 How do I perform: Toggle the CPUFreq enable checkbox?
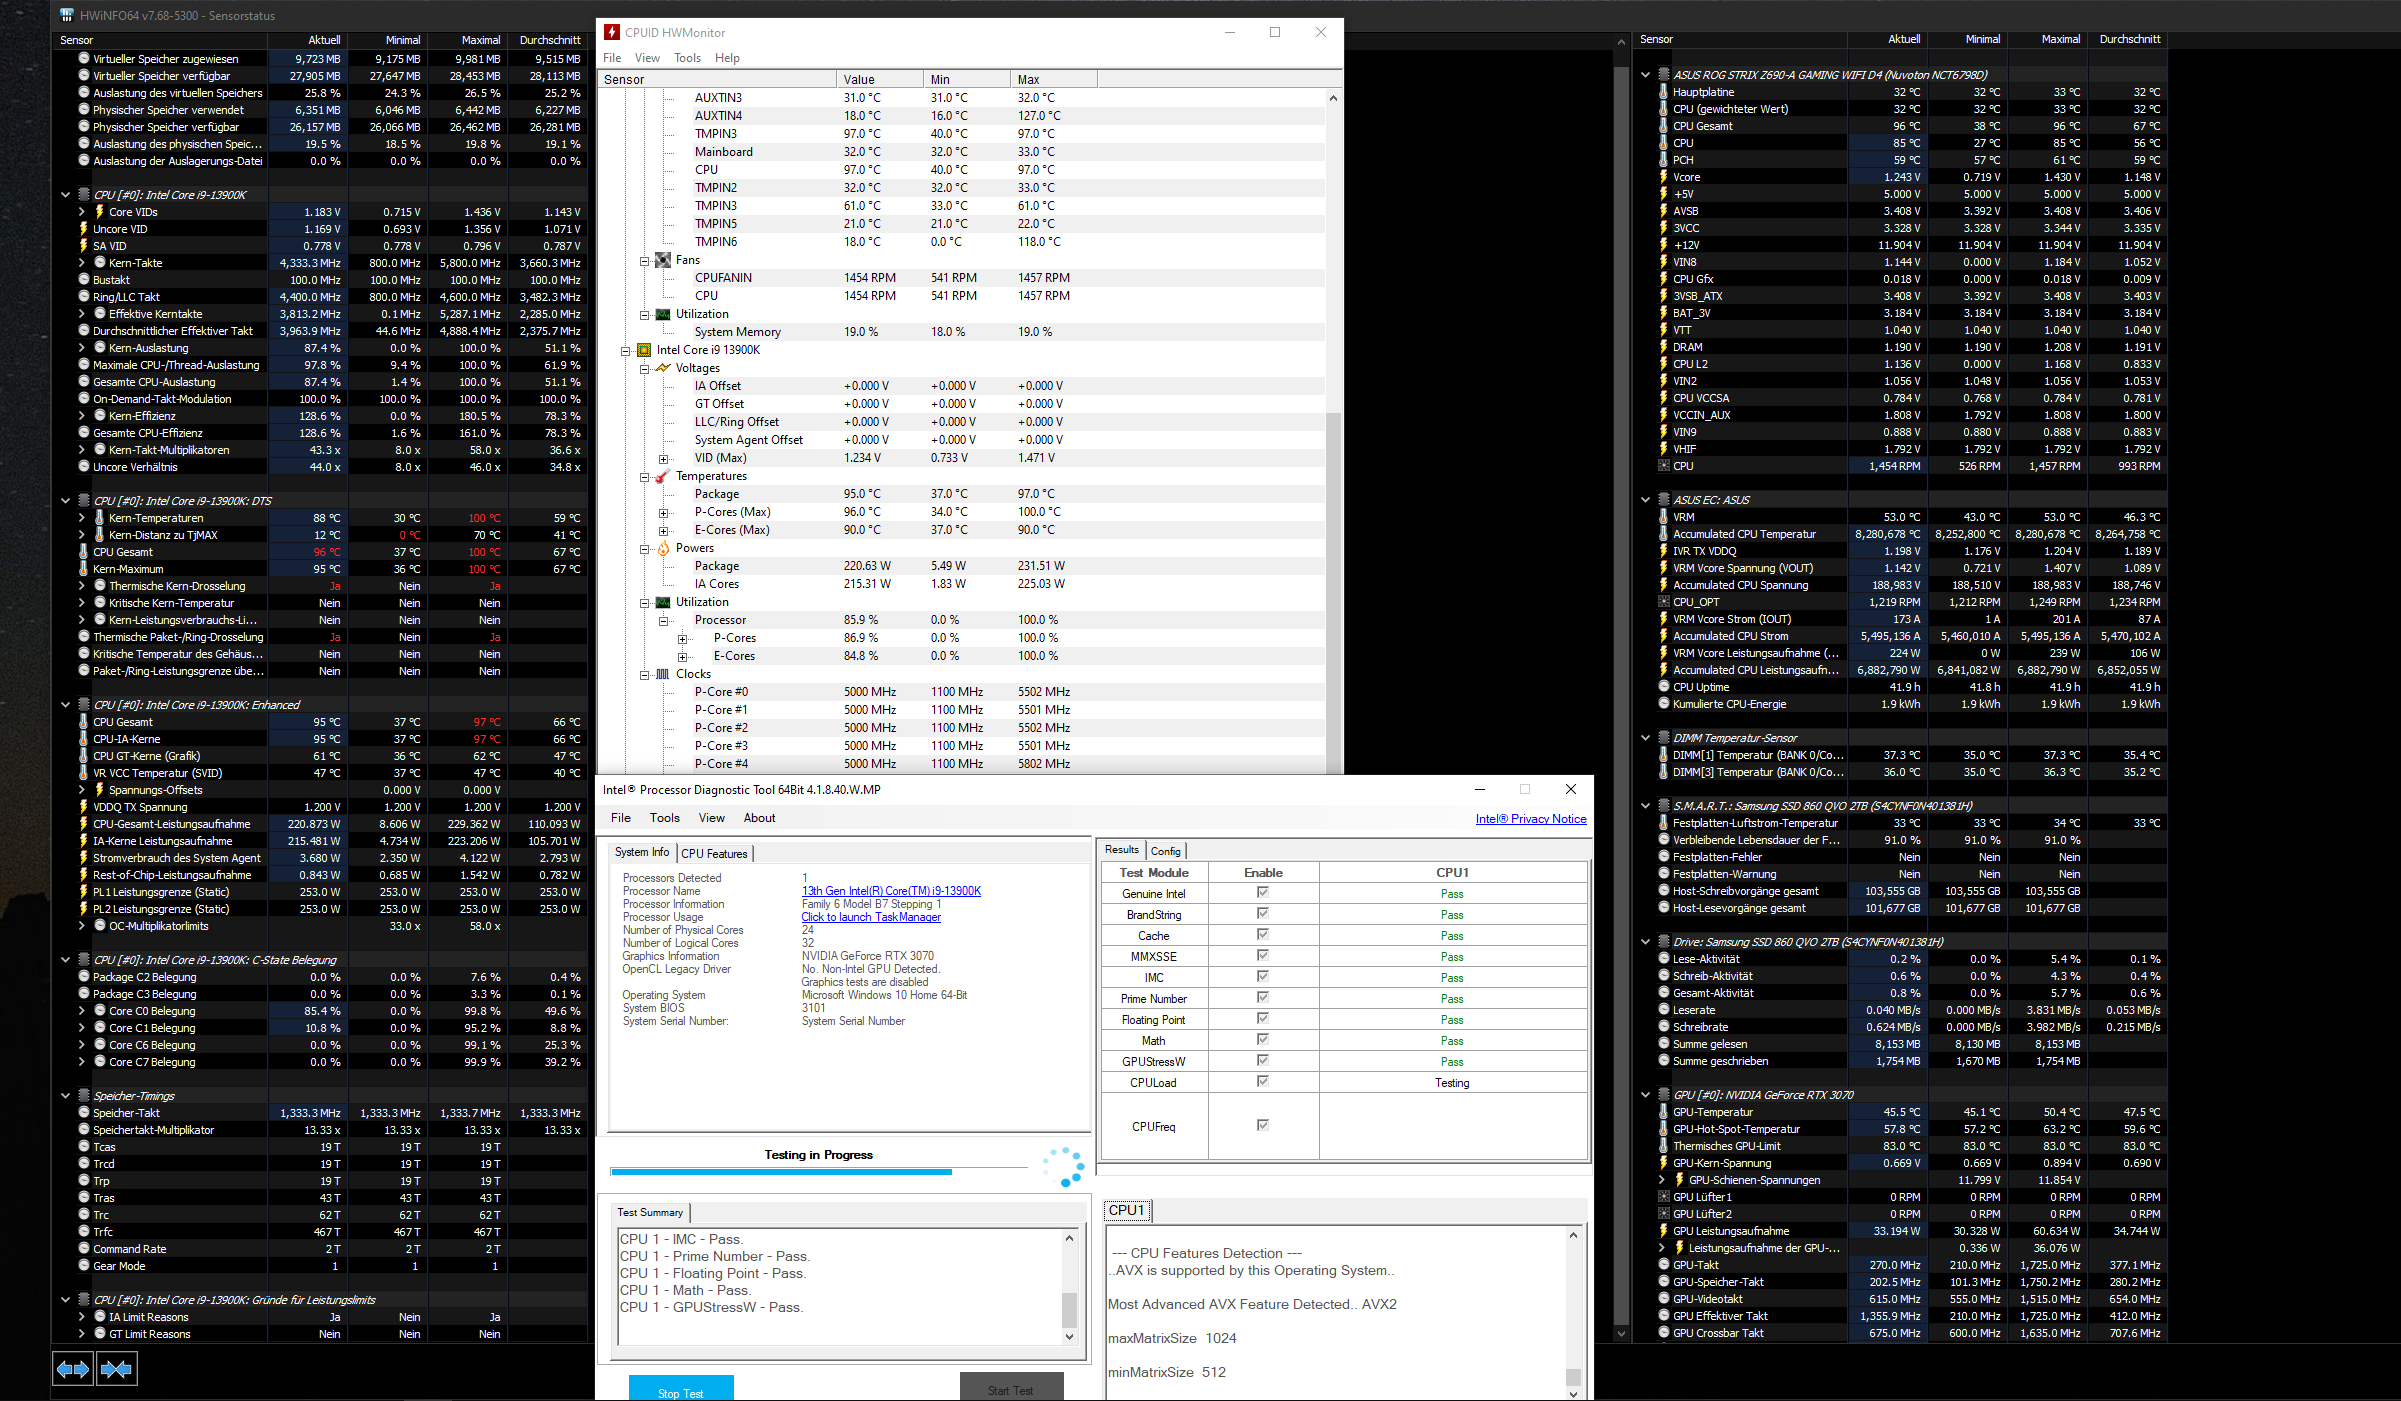1263,1125
